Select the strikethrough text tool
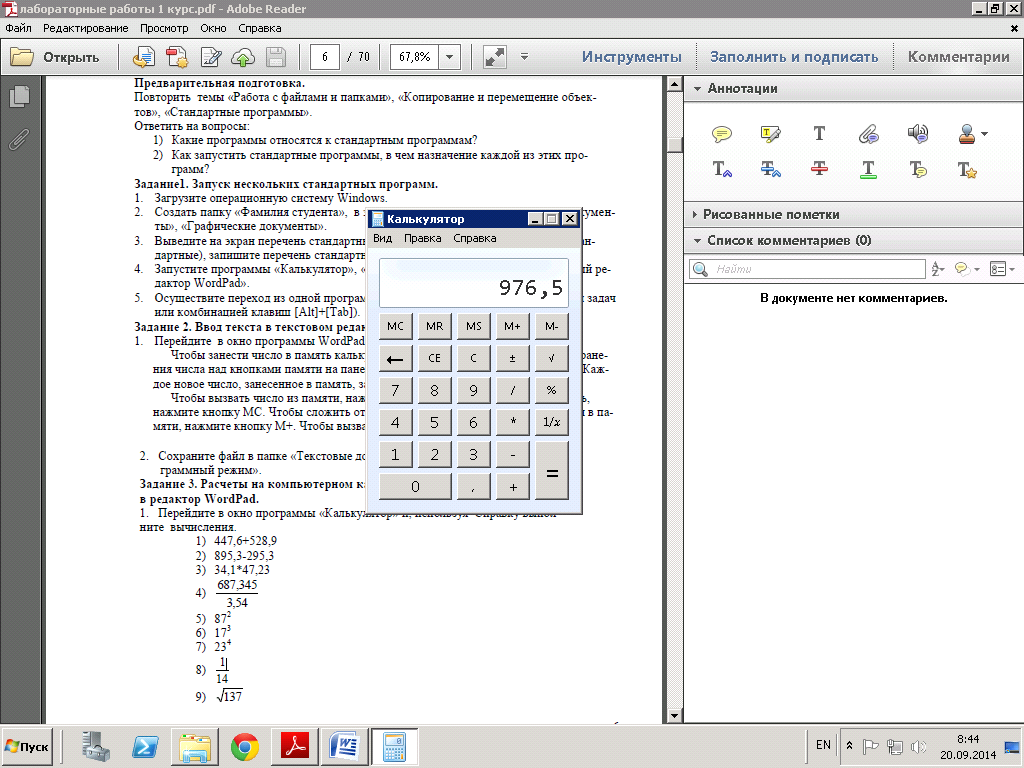1024x768 pixels. 819,169
